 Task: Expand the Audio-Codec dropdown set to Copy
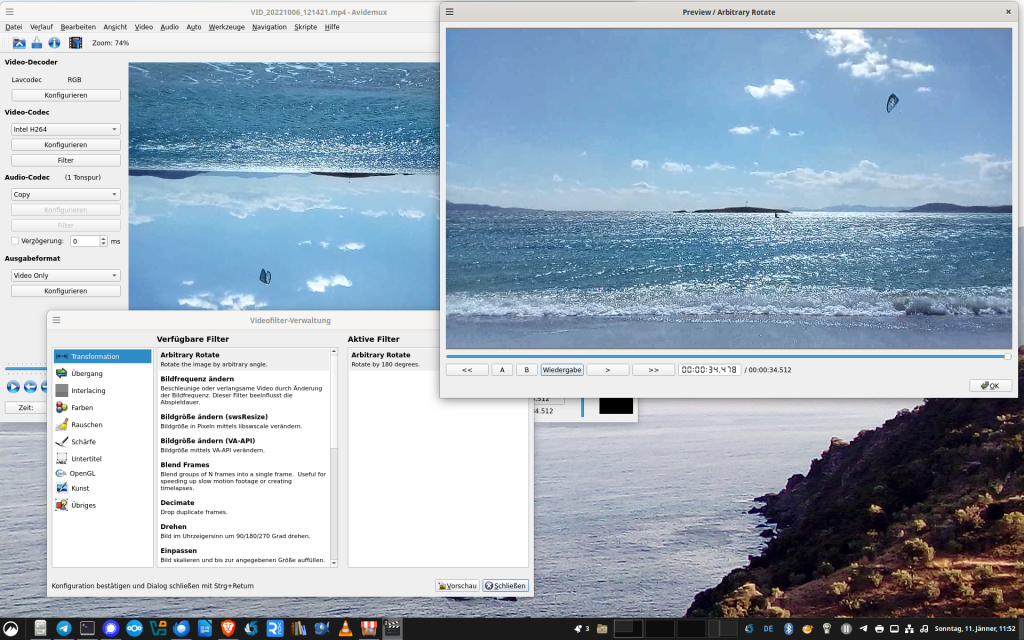tap(65, 195)
